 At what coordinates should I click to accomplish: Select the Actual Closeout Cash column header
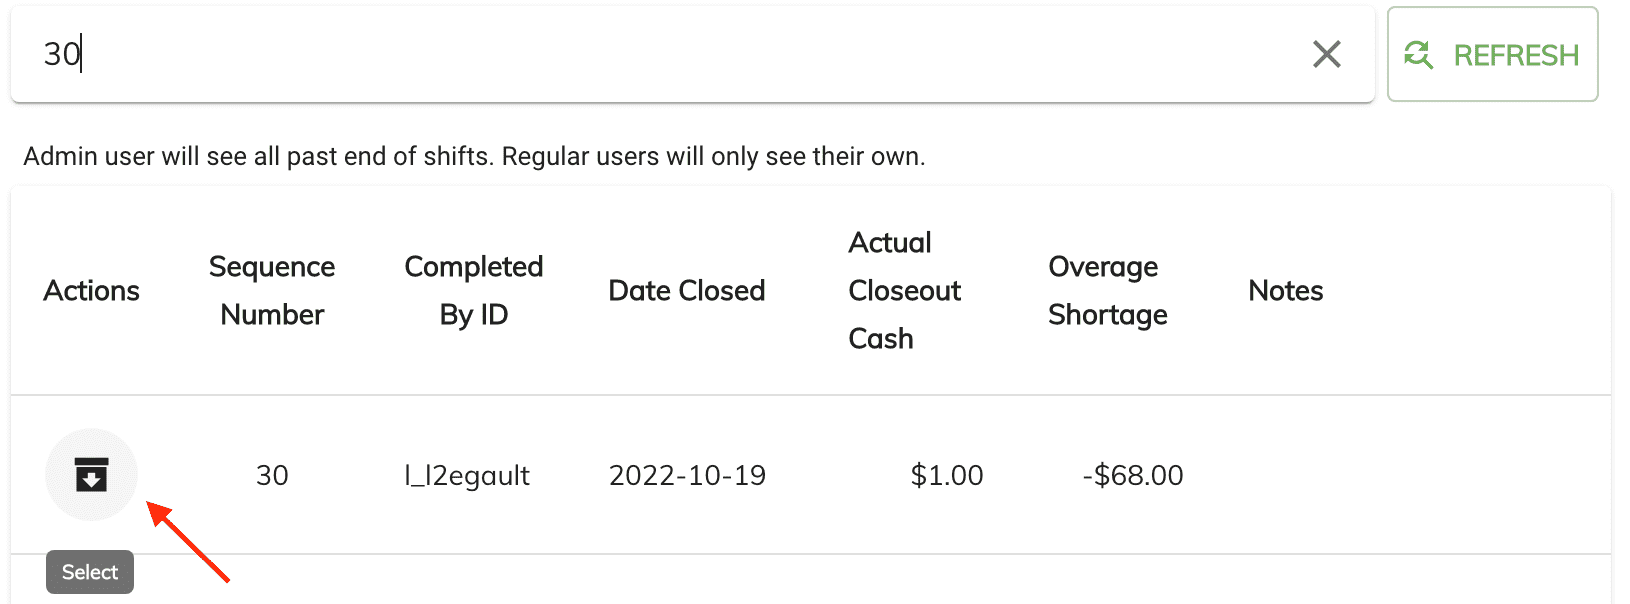pos(904,291)
